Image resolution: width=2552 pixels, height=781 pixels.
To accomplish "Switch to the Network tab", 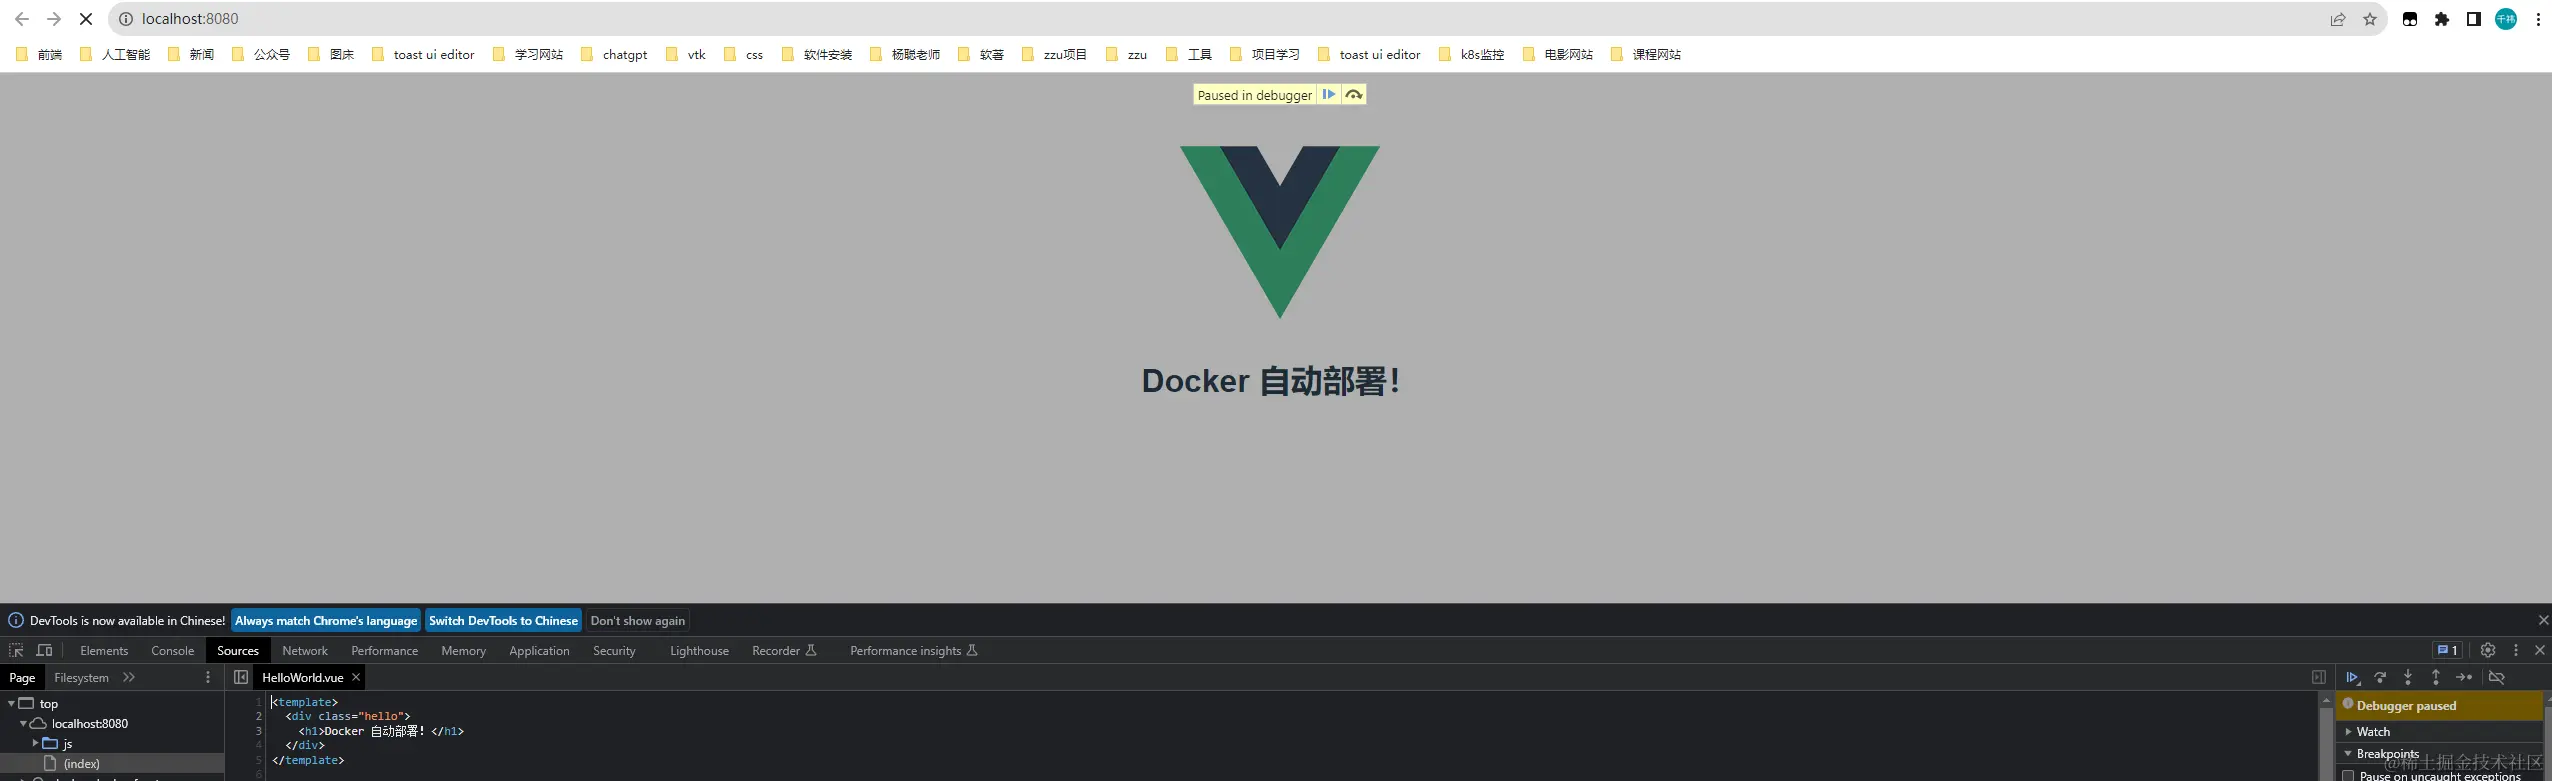I will click(305, 650).
